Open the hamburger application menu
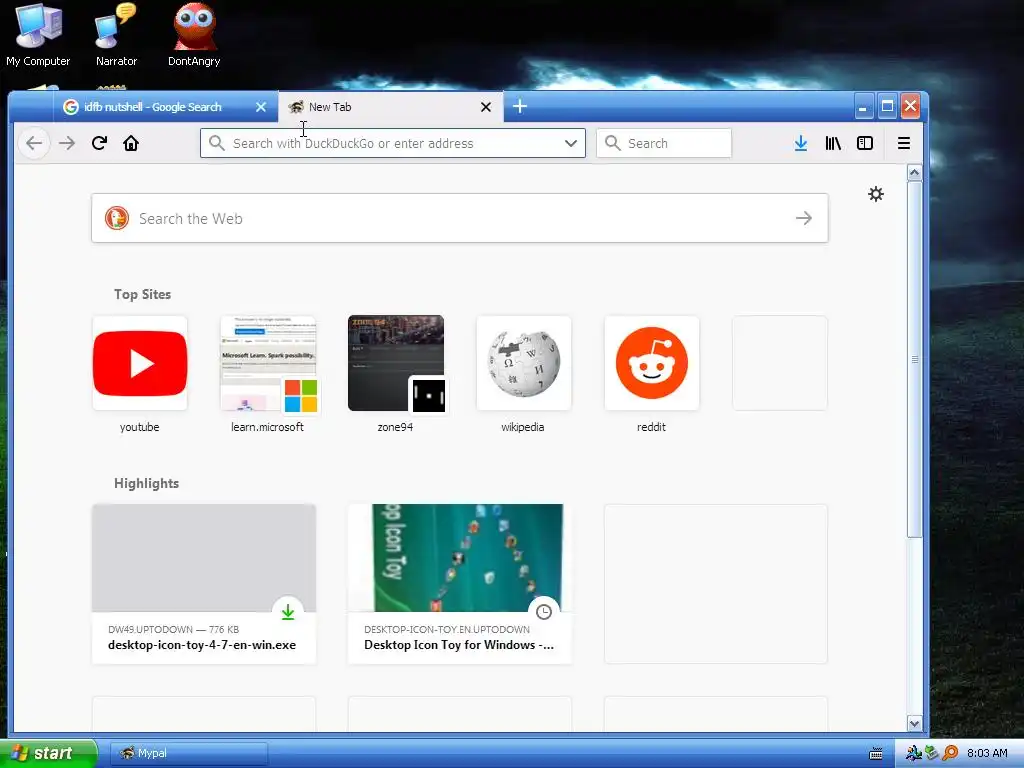The image size is (1024, 768). [904, 143]
